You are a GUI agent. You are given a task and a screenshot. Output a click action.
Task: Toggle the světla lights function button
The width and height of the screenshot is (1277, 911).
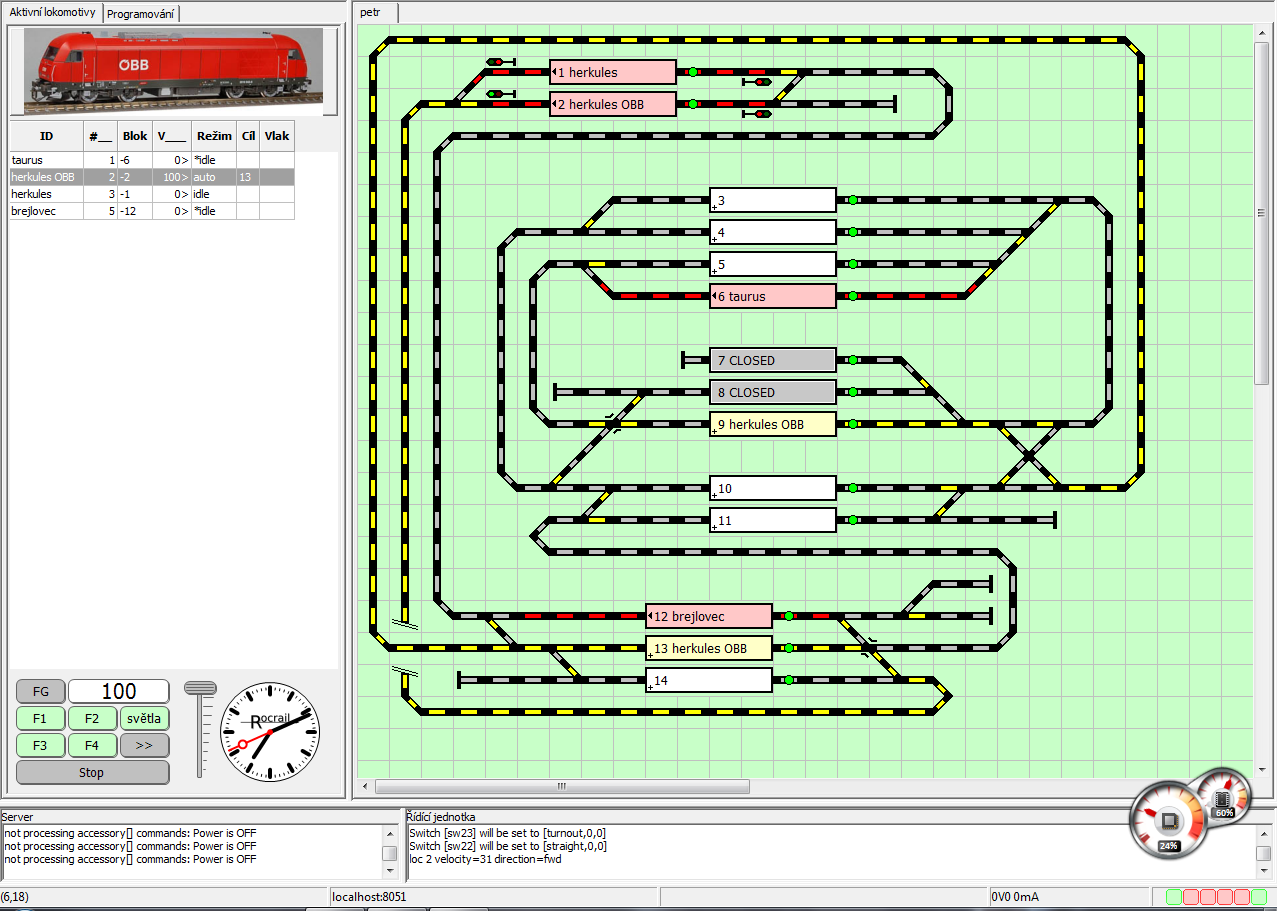pyautogui.click(x=144, y=718)
